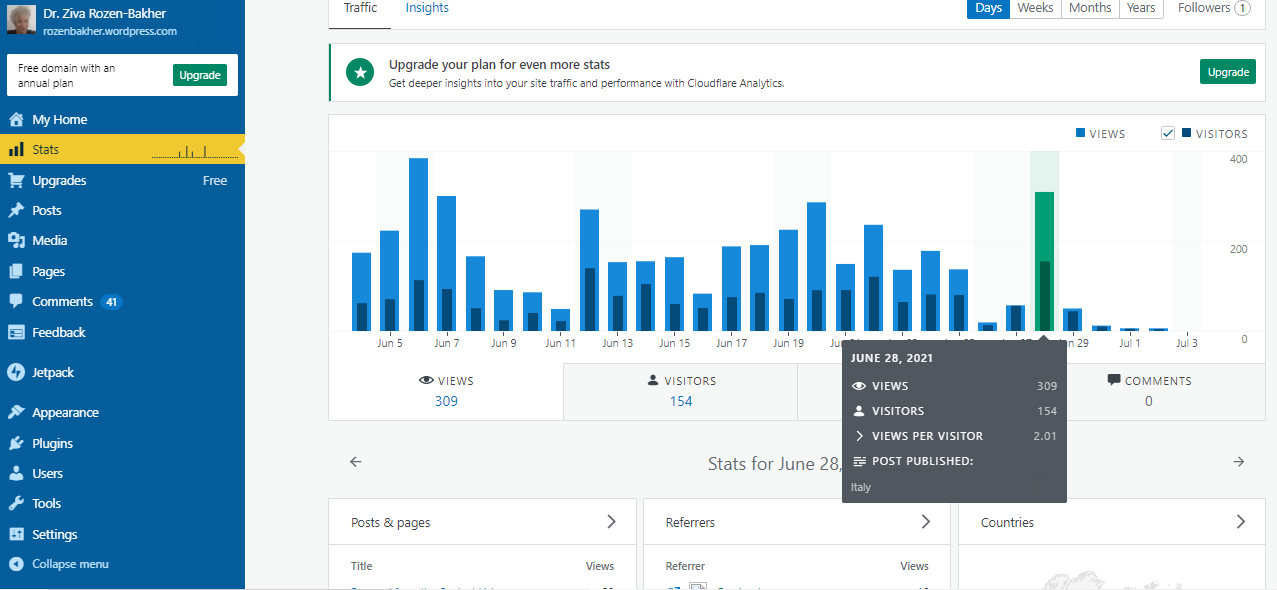This screenshot has width=1277, height=590.
Task: Click the rozenbakher.wordpress.com site address
Action: click(110, 31)
